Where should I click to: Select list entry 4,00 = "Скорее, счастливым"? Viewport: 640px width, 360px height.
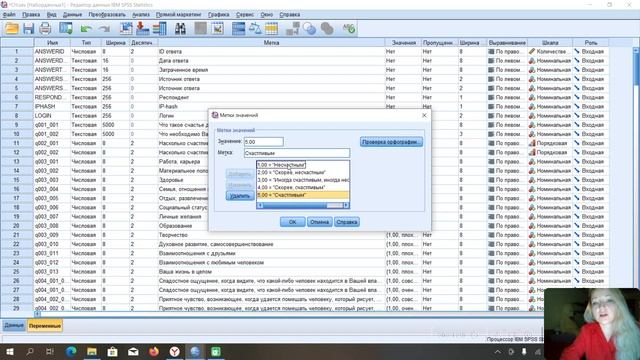click(303, 187)
